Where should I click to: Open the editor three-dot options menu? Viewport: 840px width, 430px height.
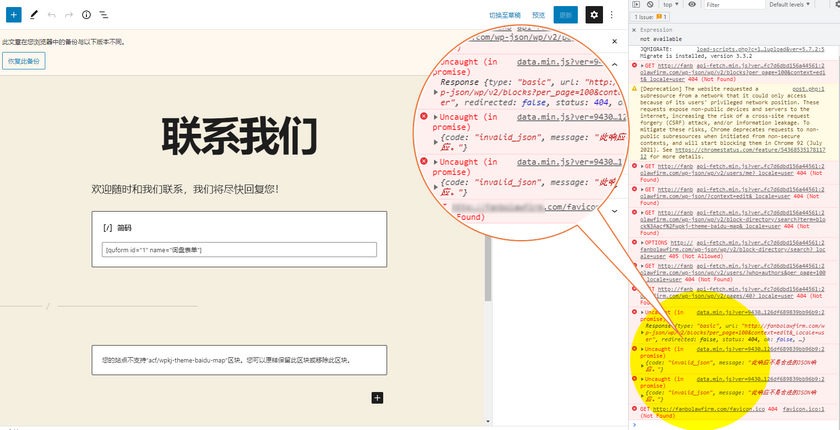[x=612, y=15]
